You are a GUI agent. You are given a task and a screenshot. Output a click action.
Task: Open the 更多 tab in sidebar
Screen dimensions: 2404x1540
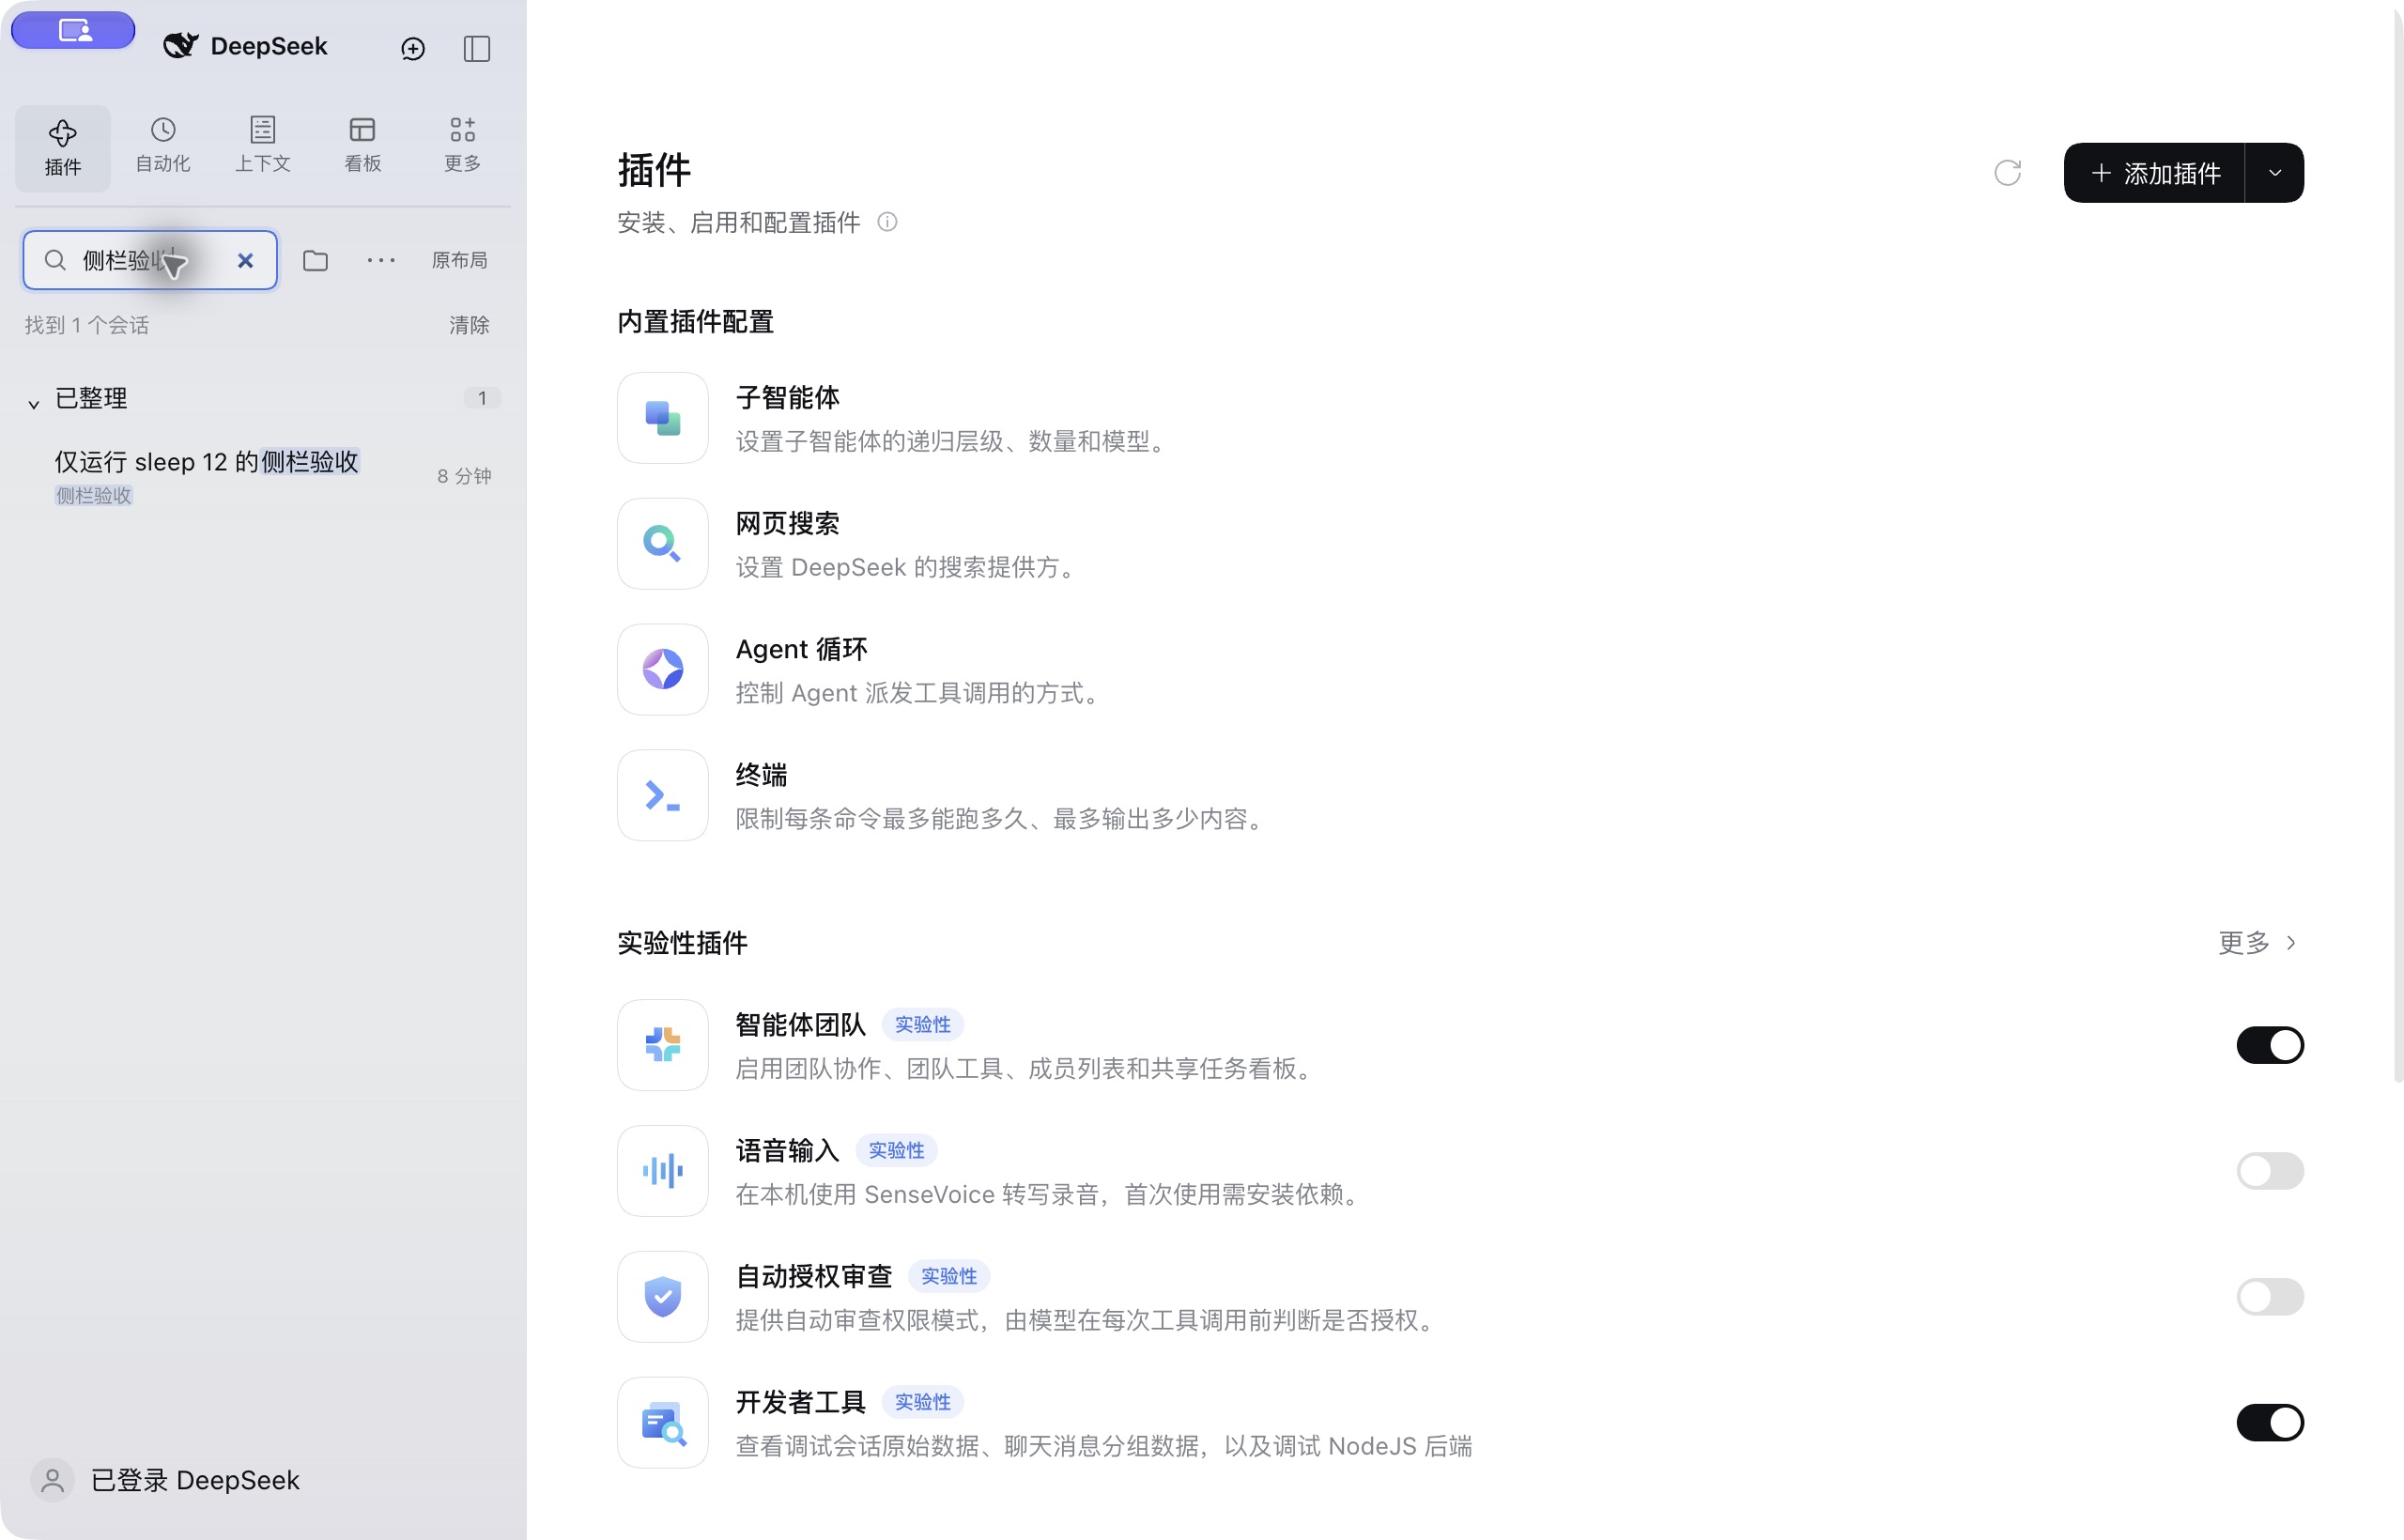tap(463, 146)
